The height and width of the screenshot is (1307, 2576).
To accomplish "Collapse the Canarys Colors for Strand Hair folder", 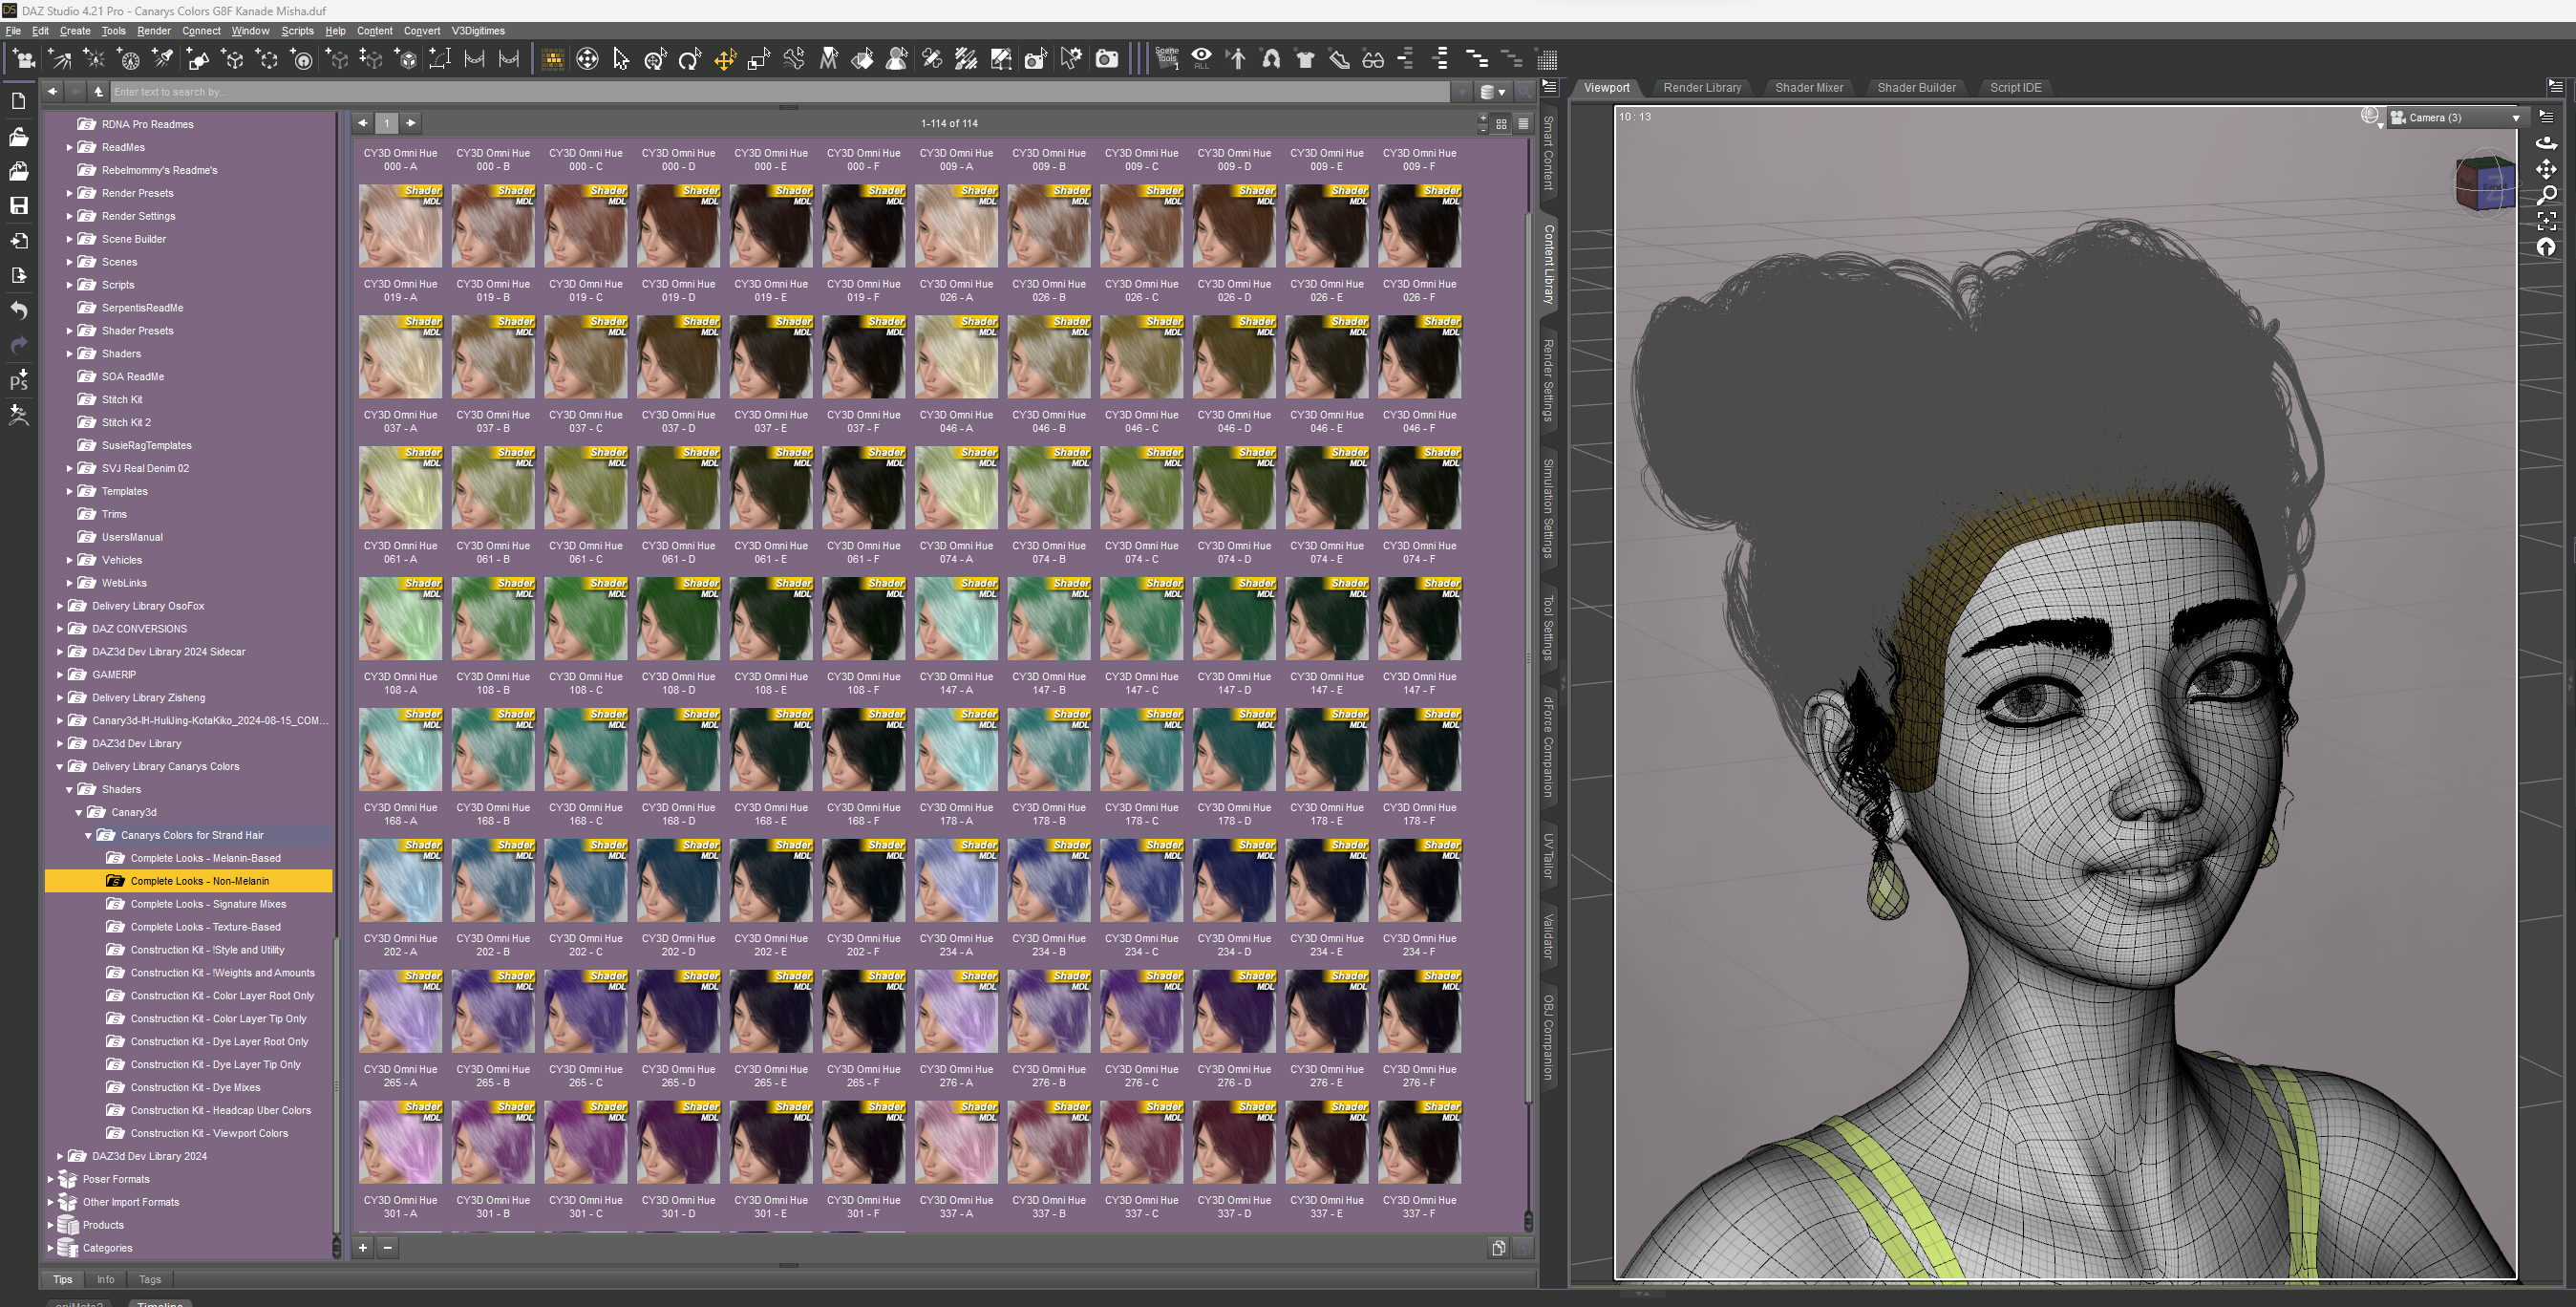I will 88,835.
